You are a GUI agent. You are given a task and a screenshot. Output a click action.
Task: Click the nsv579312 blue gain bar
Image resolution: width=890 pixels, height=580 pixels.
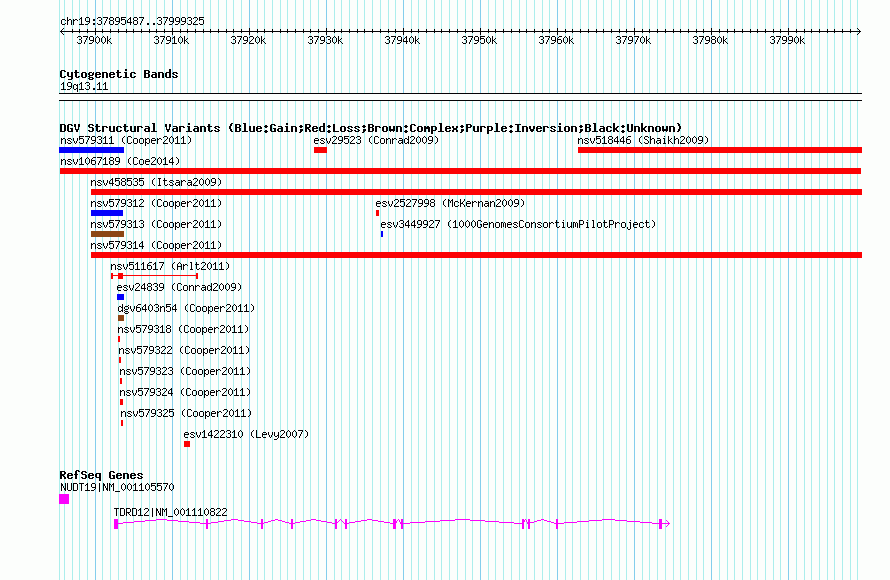(107, 213)
